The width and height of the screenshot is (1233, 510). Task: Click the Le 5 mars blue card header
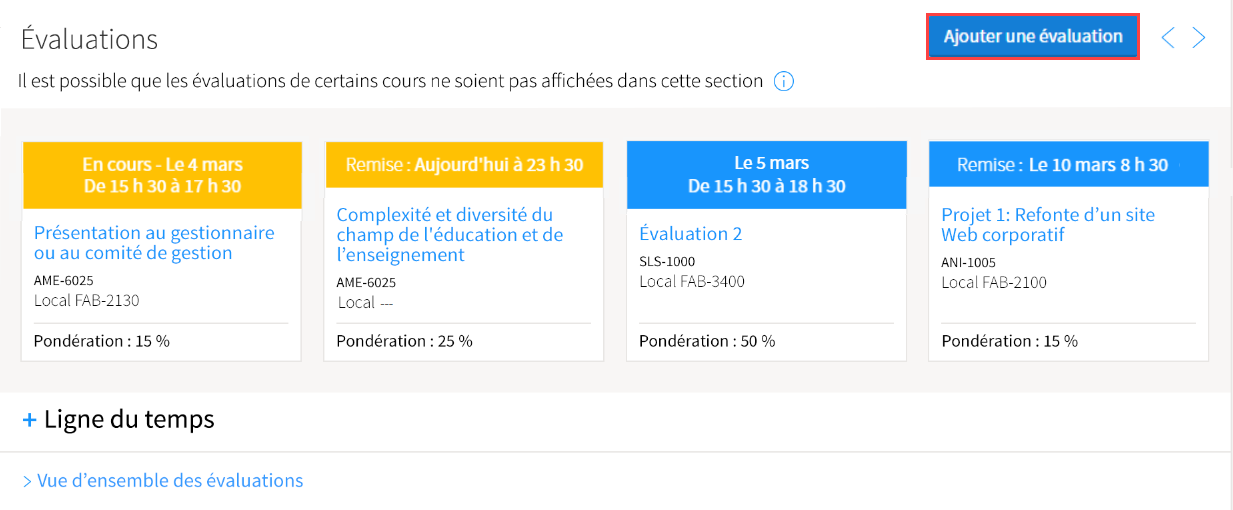(x=766, y=174)
